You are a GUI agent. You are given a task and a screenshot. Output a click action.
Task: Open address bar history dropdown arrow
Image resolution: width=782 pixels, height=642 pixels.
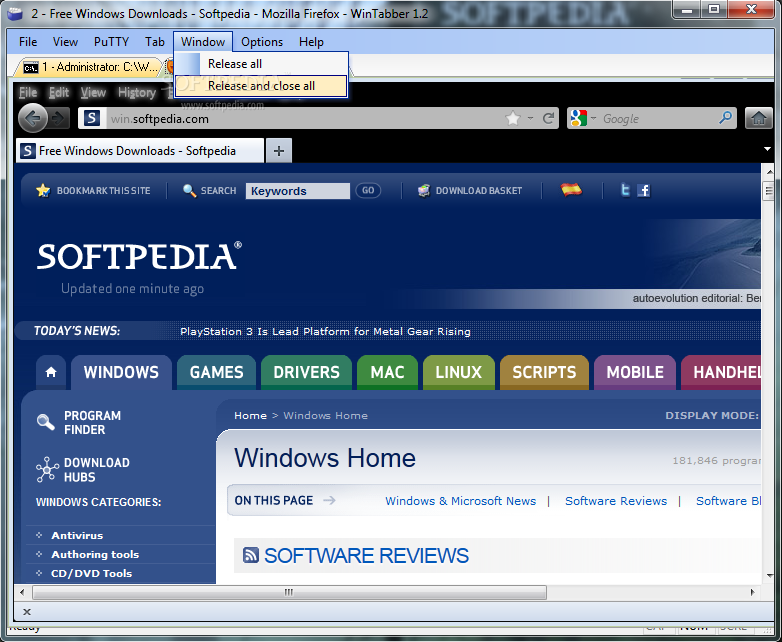530,119
